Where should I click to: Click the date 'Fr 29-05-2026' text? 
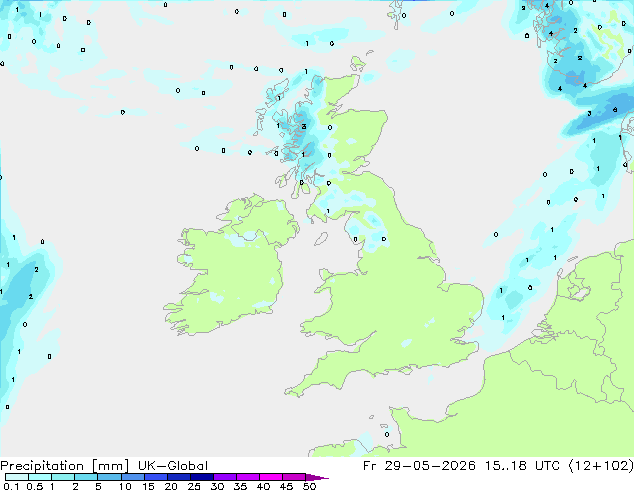419,466
